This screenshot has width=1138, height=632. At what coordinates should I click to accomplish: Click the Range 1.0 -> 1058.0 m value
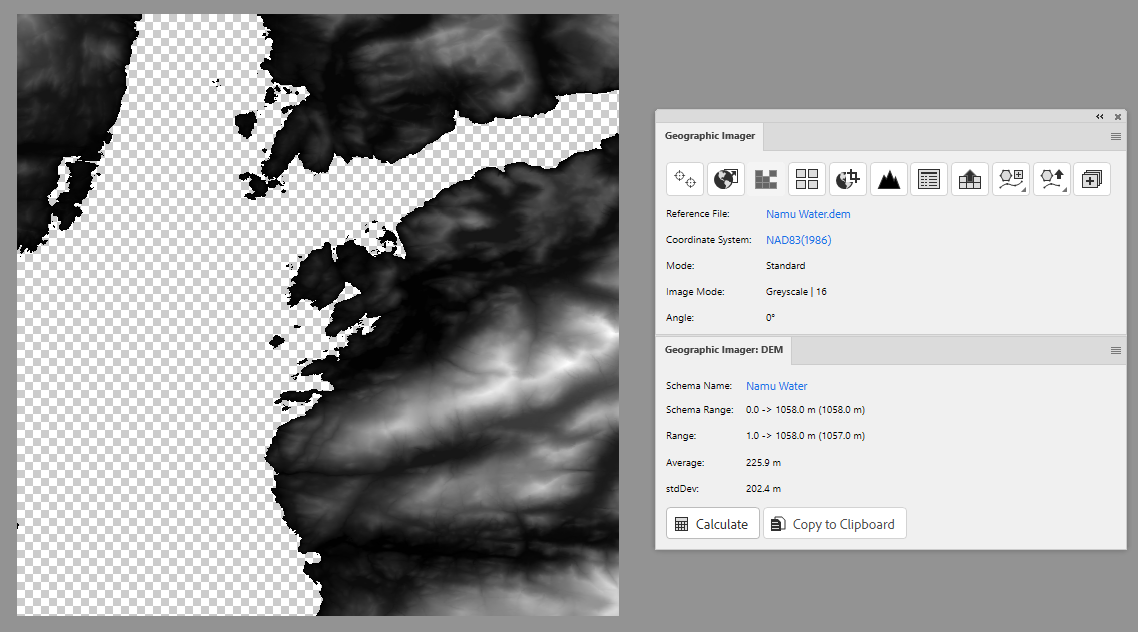(x=806, y=436)
